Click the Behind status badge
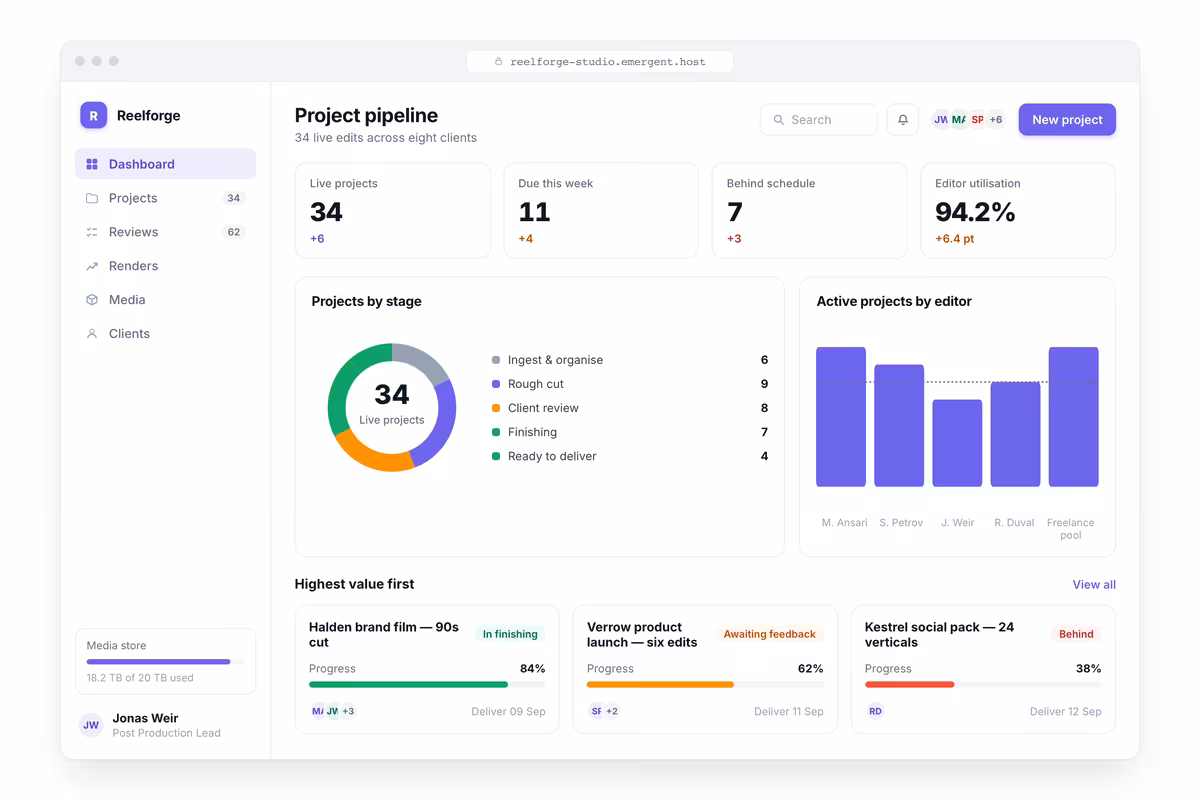Image resolution: width=1200 pixels, height=800 pixels. [x=1076, y=634]
